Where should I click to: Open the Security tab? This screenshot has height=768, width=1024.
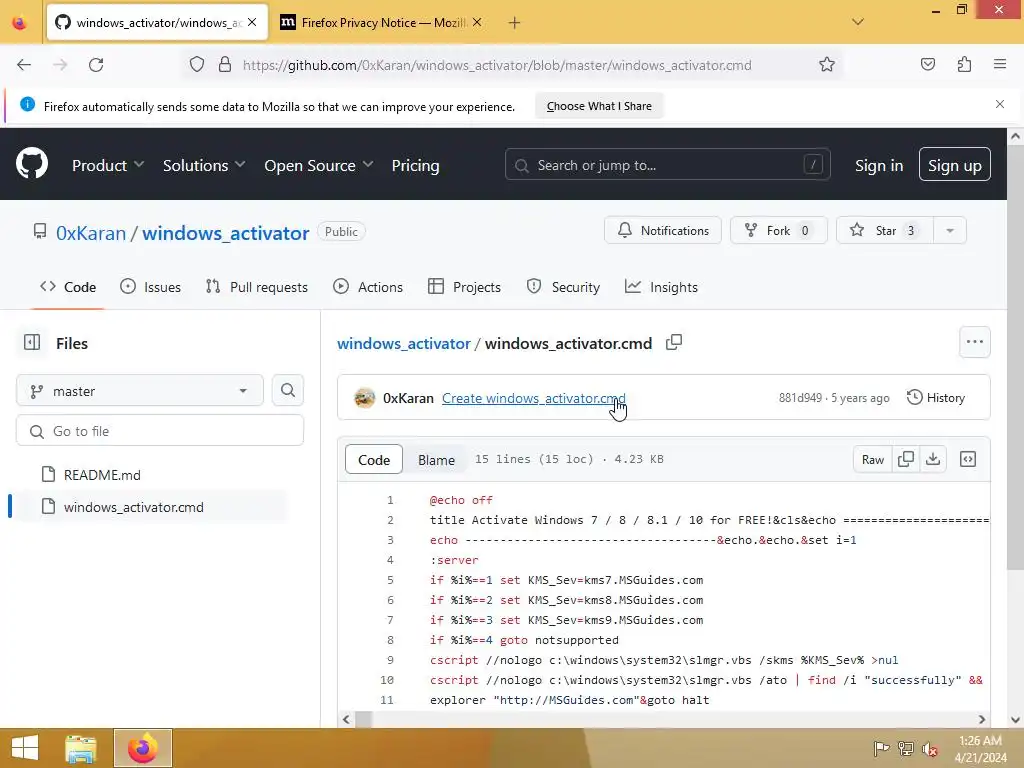point(563,287)
